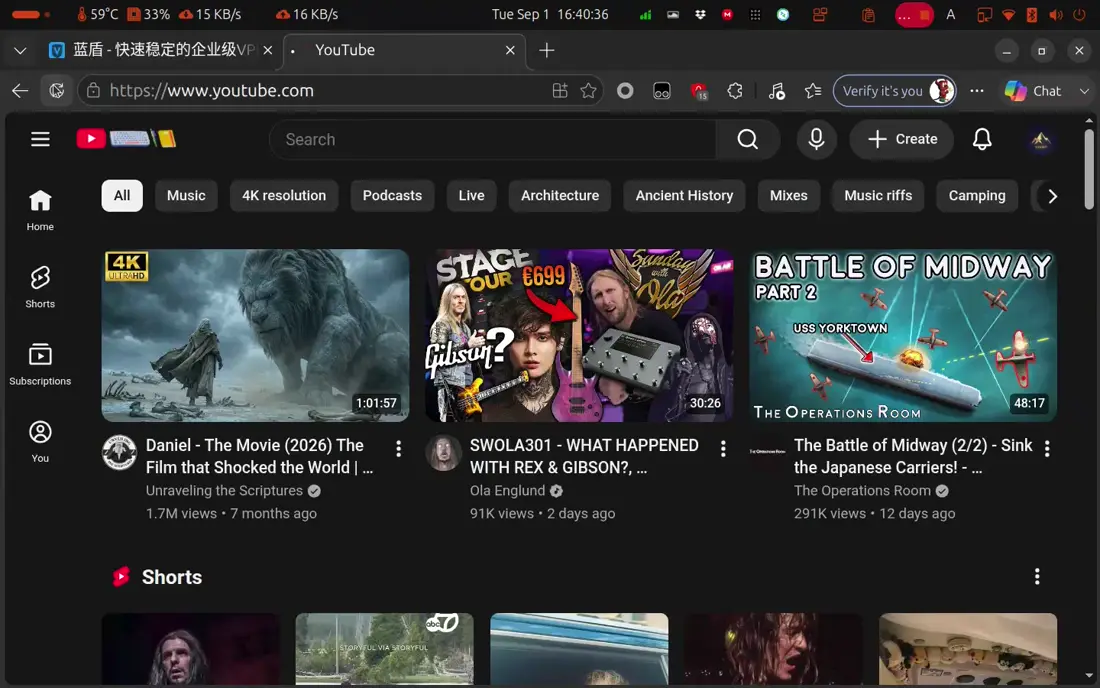Click the Verify it's you button
This screenshot has width=1100, height=688.
[x=894, y=90]
